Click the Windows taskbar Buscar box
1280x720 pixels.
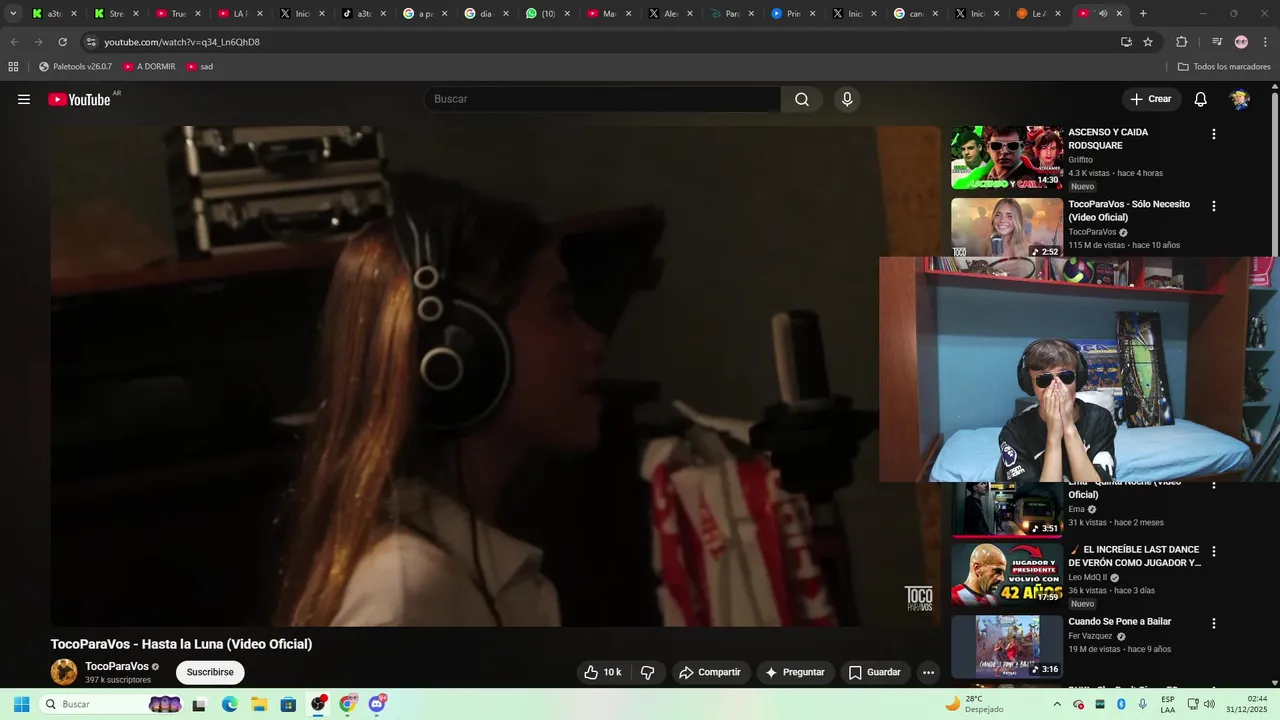click(x=112, y=704)
